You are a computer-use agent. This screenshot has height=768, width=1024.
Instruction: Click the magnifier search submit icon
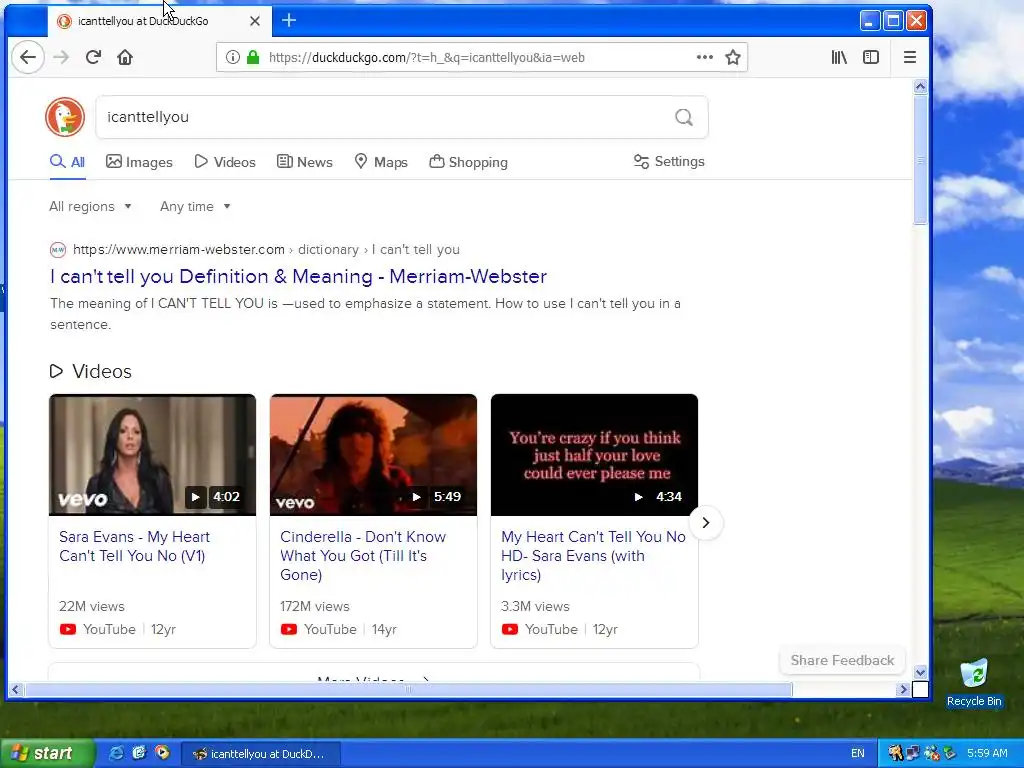[684, 117]
